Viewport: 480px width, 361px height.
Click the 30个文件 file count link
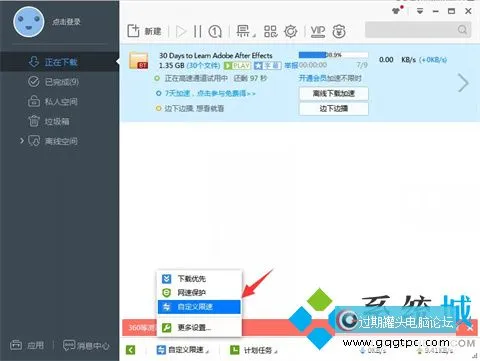point(203,65)
